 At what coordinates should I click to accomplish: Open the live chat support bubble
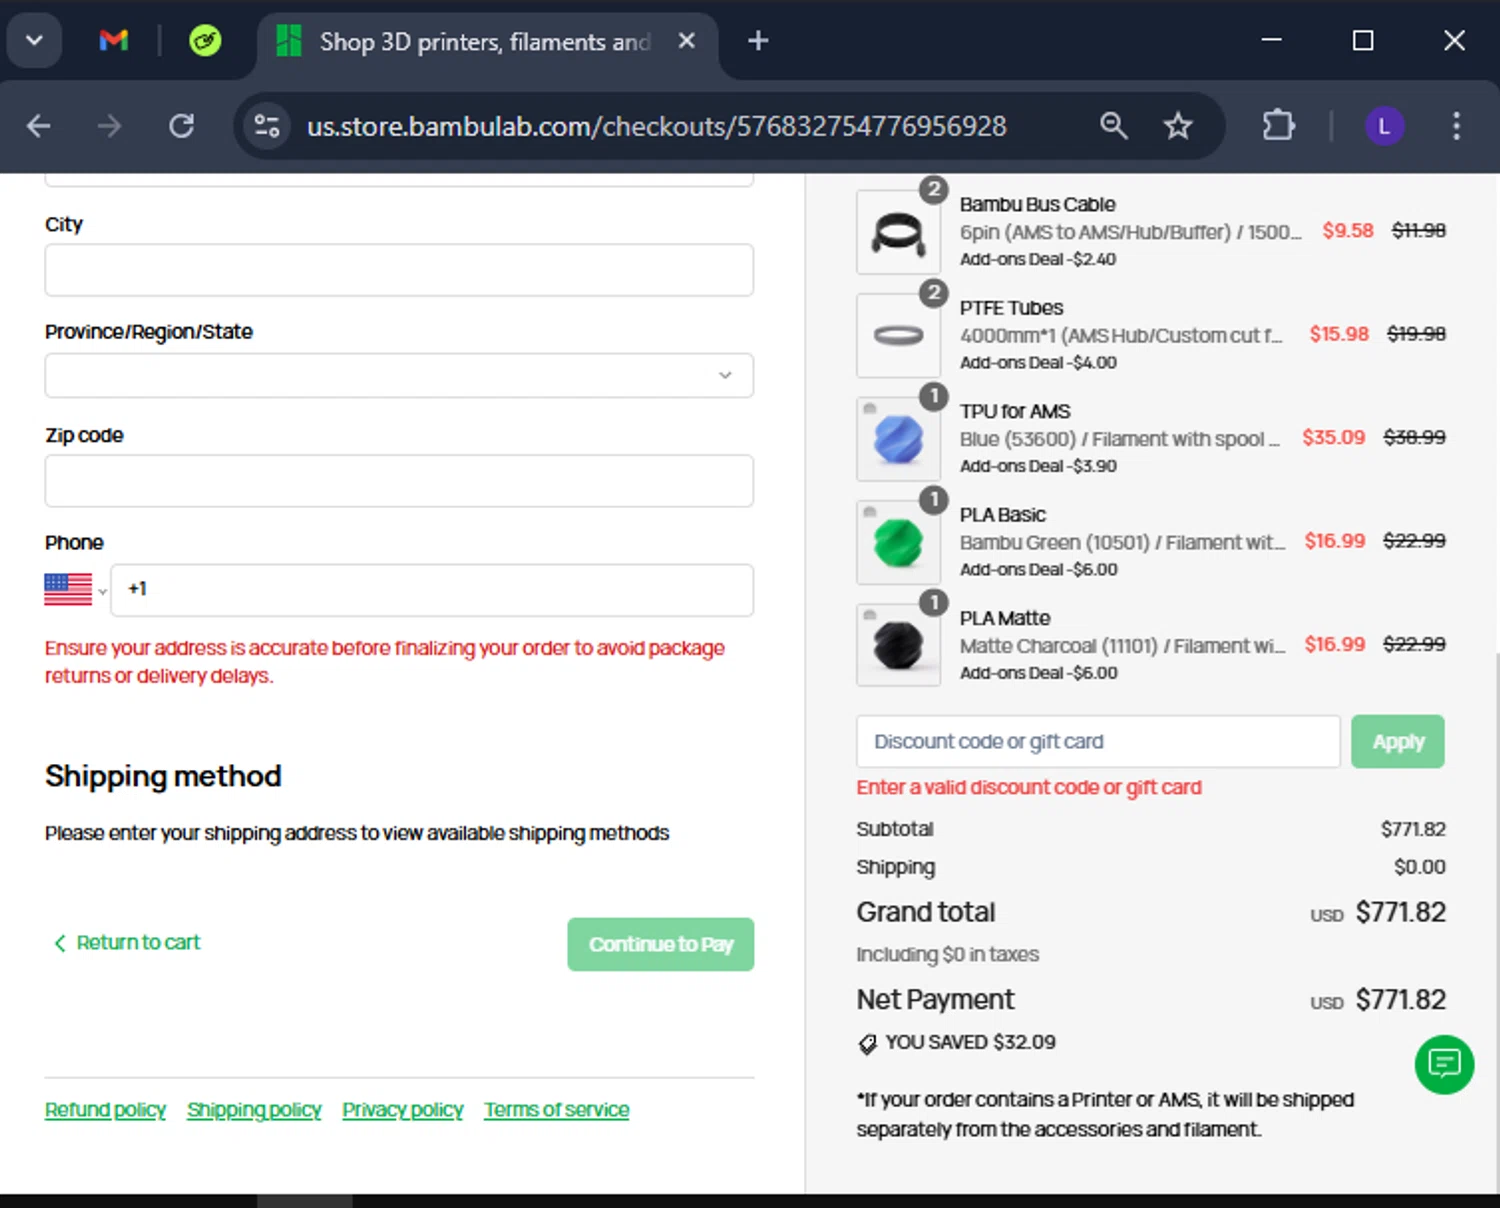click(x=1444, y=1064)
